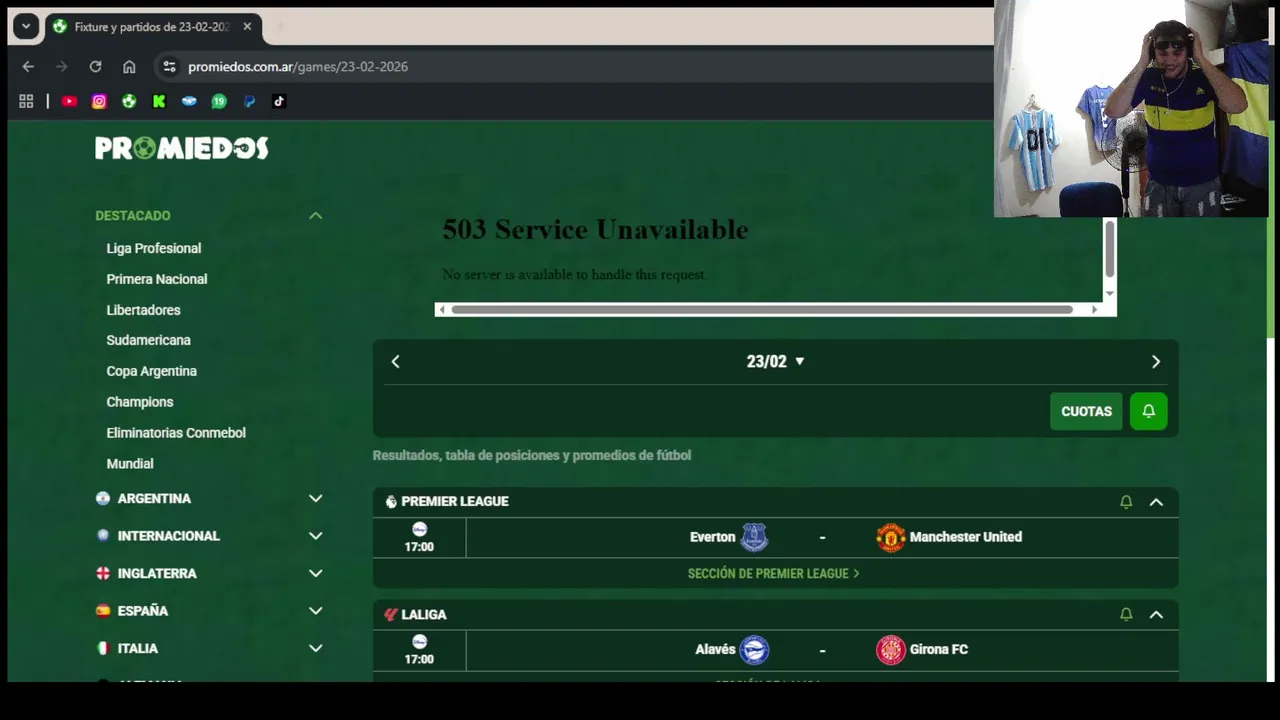Open Primera Nacional in sidebar

tap(157, 279)
